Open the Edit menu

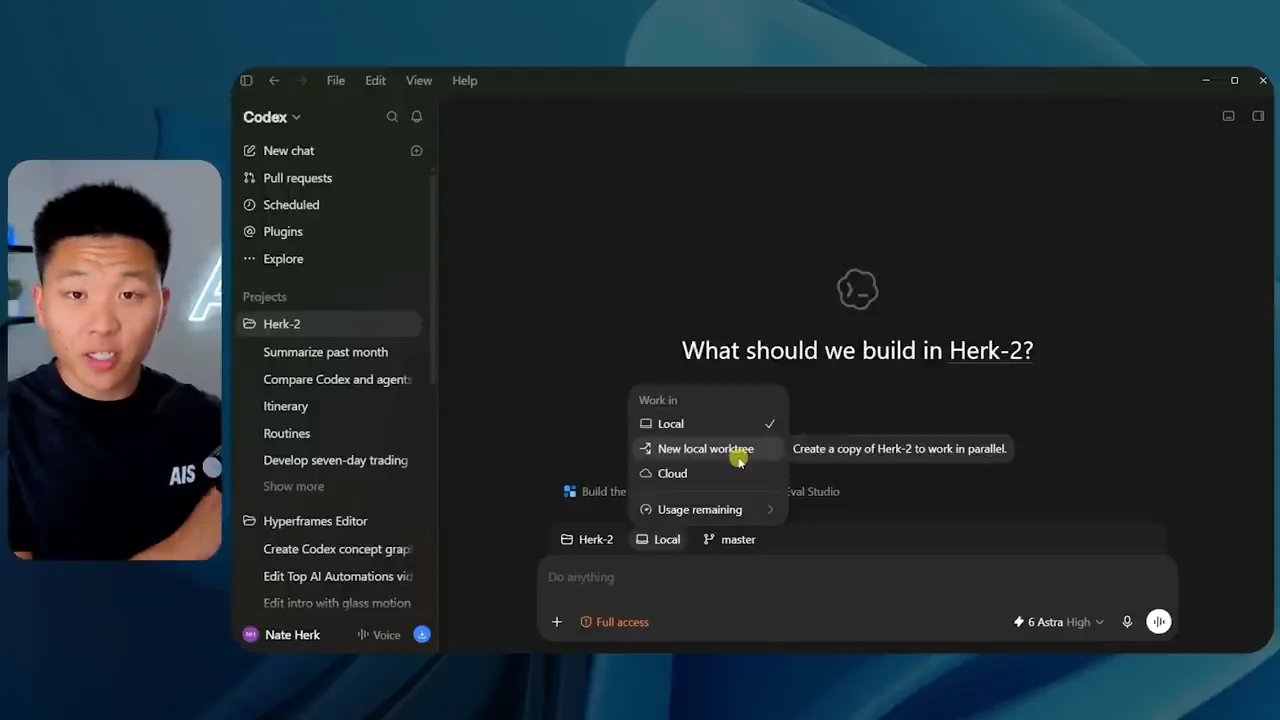(x=375, y=81)
